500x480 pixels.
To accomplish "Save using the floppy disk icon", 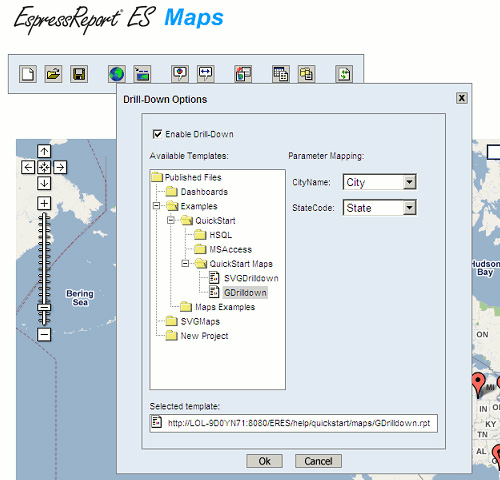I will tap(79, 74).
